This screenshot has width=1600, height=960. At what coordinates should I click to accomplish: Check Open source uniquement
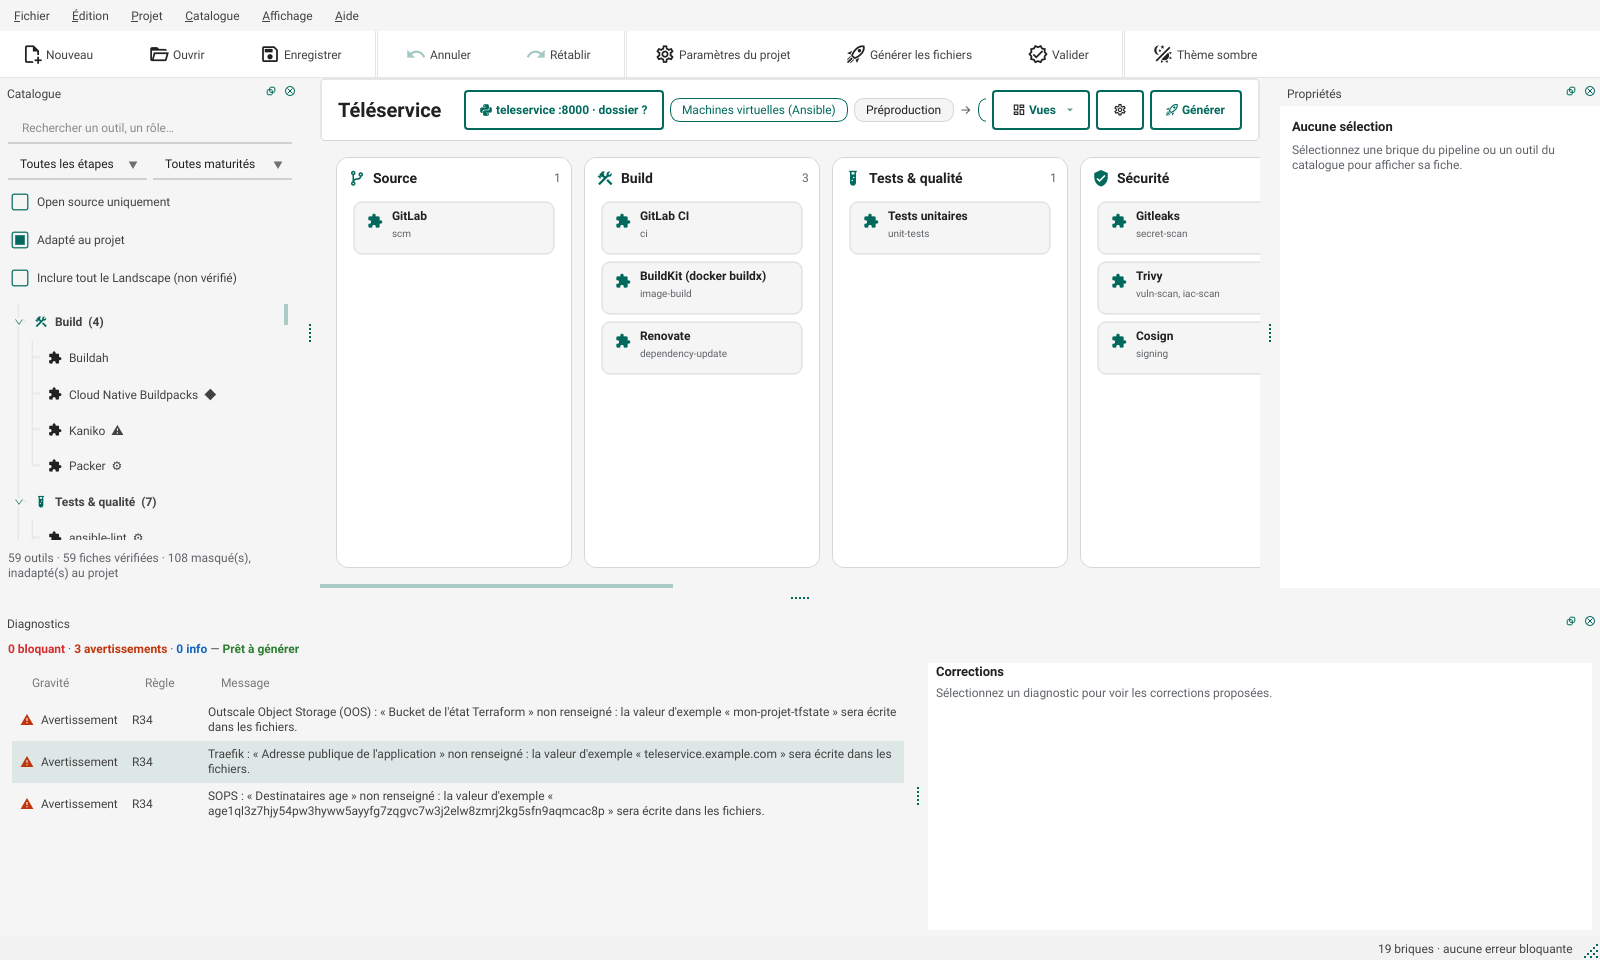tap(20, 202)
